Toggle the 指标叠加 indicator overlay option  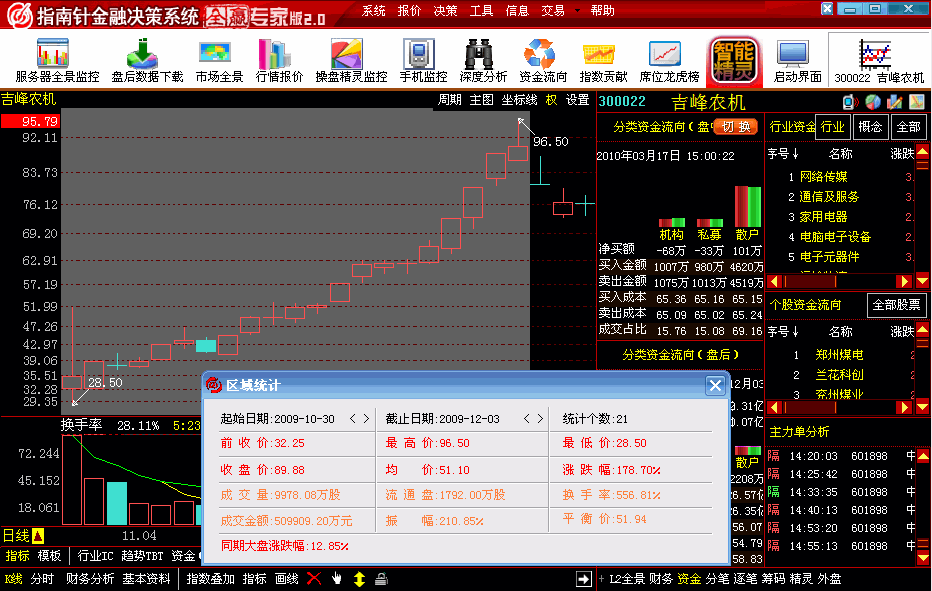point(210,578)
